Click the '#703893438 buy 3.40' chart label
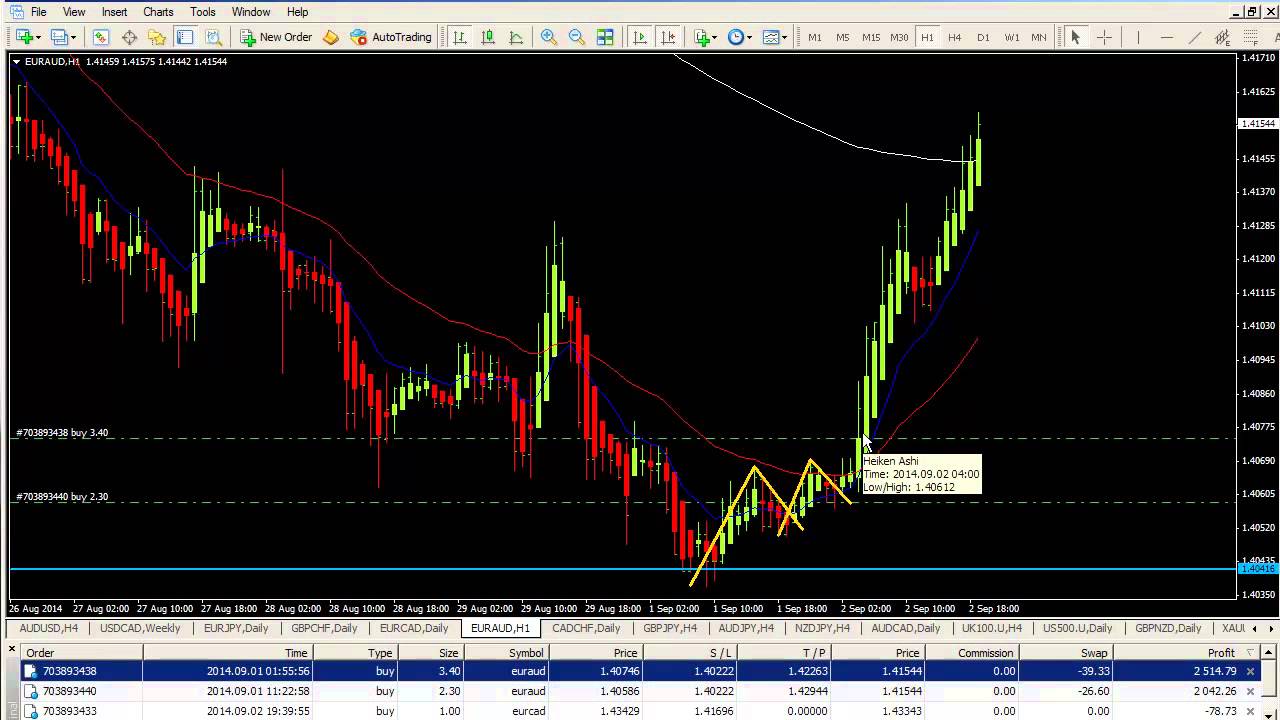Image resolution: width=1280 pixels, height=720 pixels. [x=62, y=433]
